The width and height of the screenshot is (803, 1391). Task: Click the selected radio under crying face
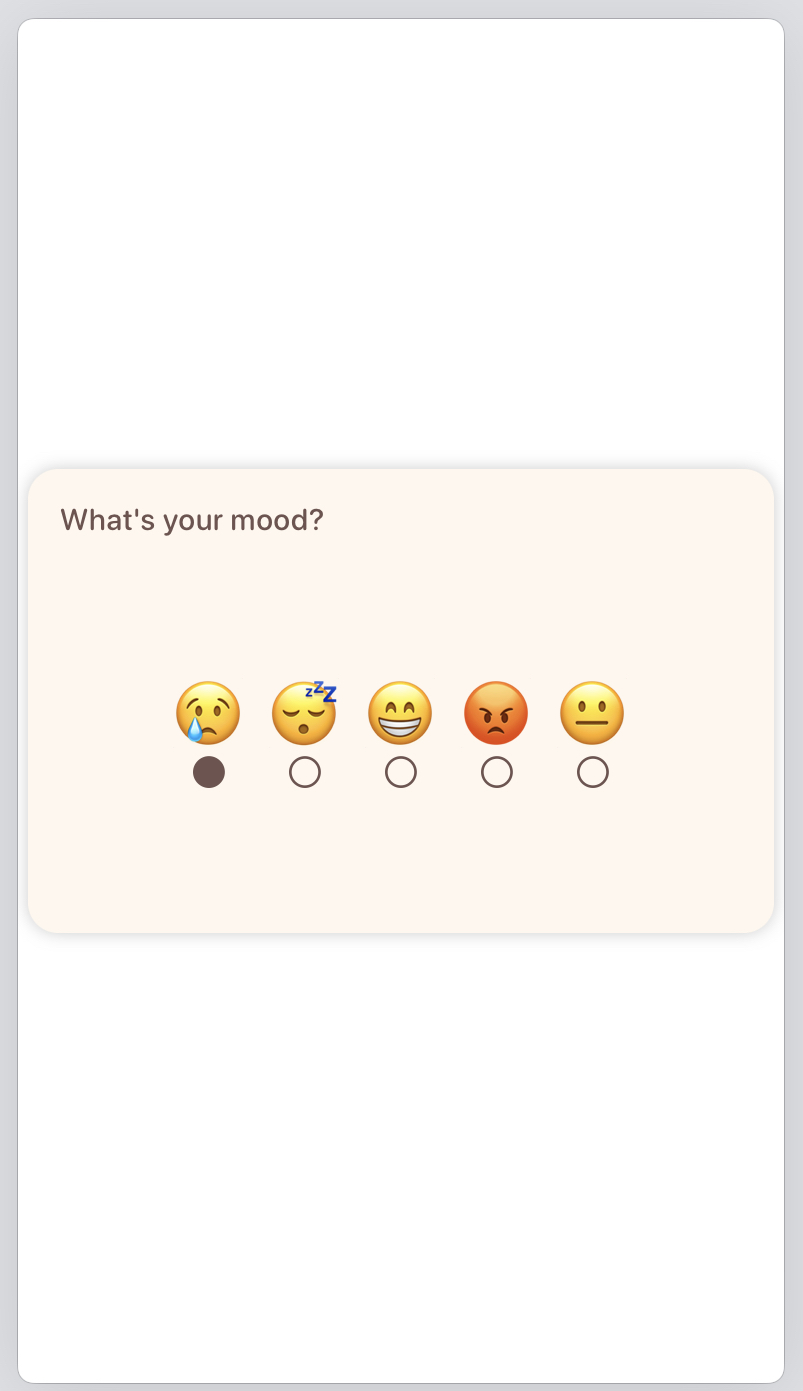pos(209,772)
